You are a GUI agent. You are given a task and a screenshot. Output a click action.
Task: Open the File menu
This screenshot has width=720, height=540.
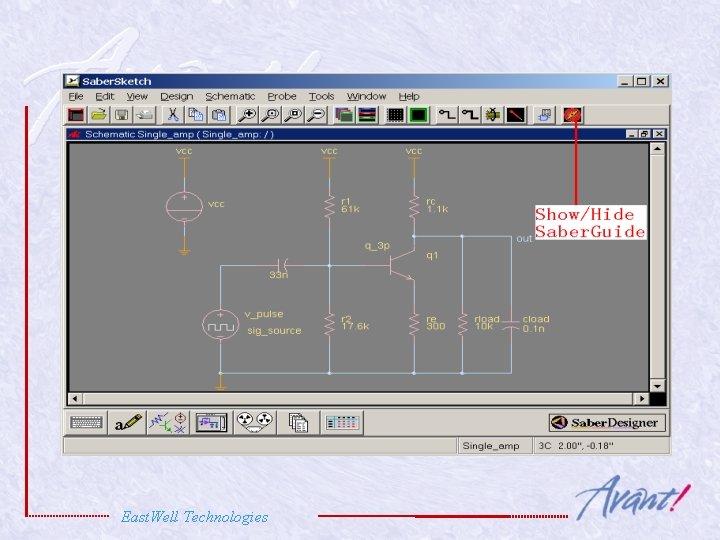tap(76, 96)
